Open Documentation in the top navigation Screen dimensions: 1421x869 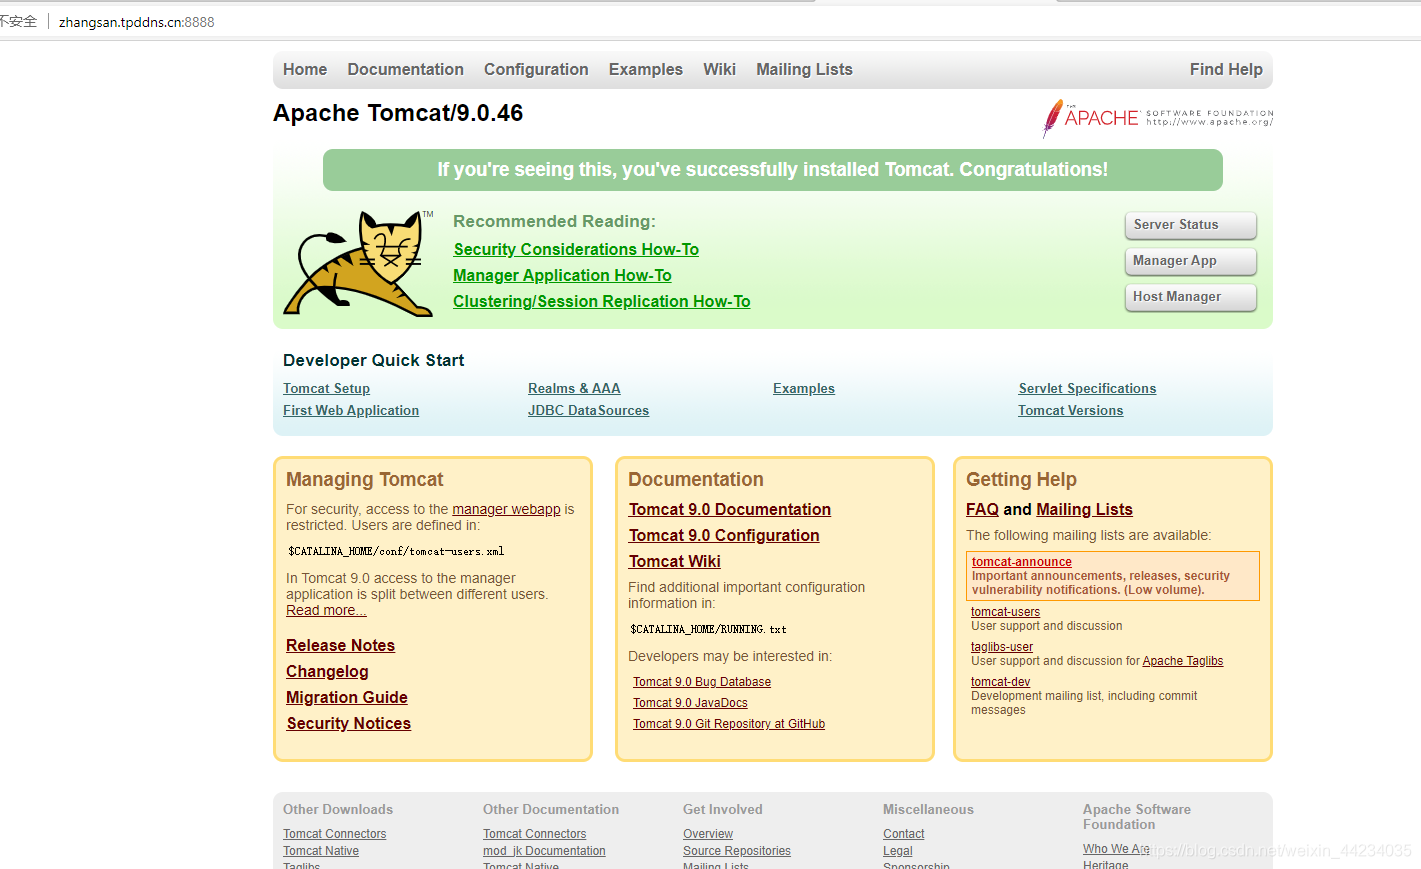click(405, 70)
